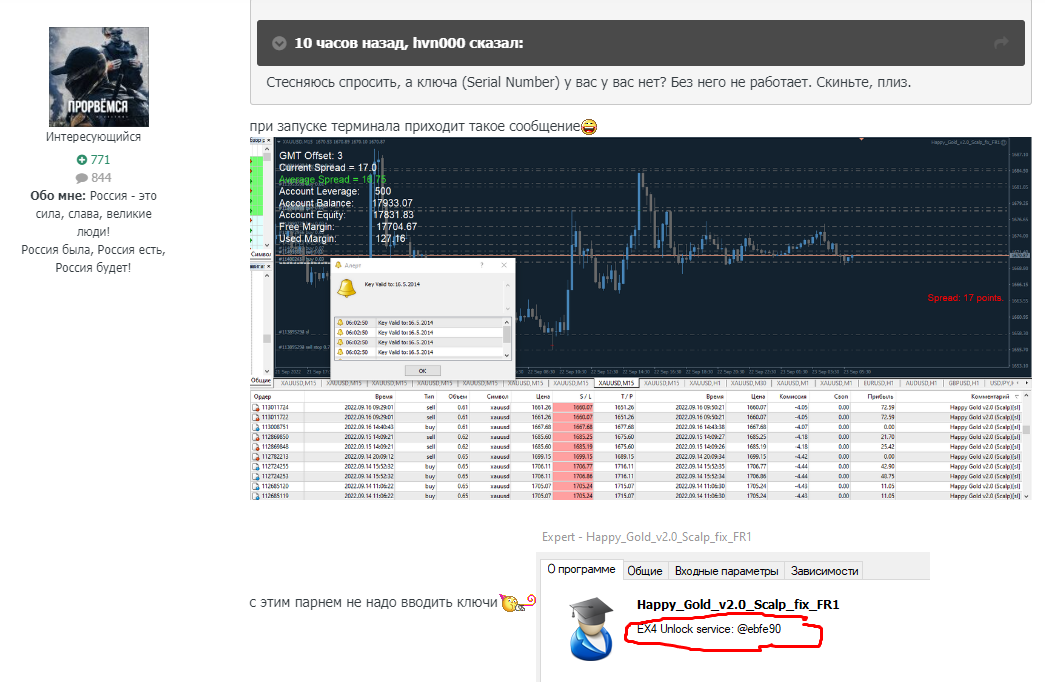
Task: Click the text EX4 Unlock service: @ebfe90
Action: point(708,629)
